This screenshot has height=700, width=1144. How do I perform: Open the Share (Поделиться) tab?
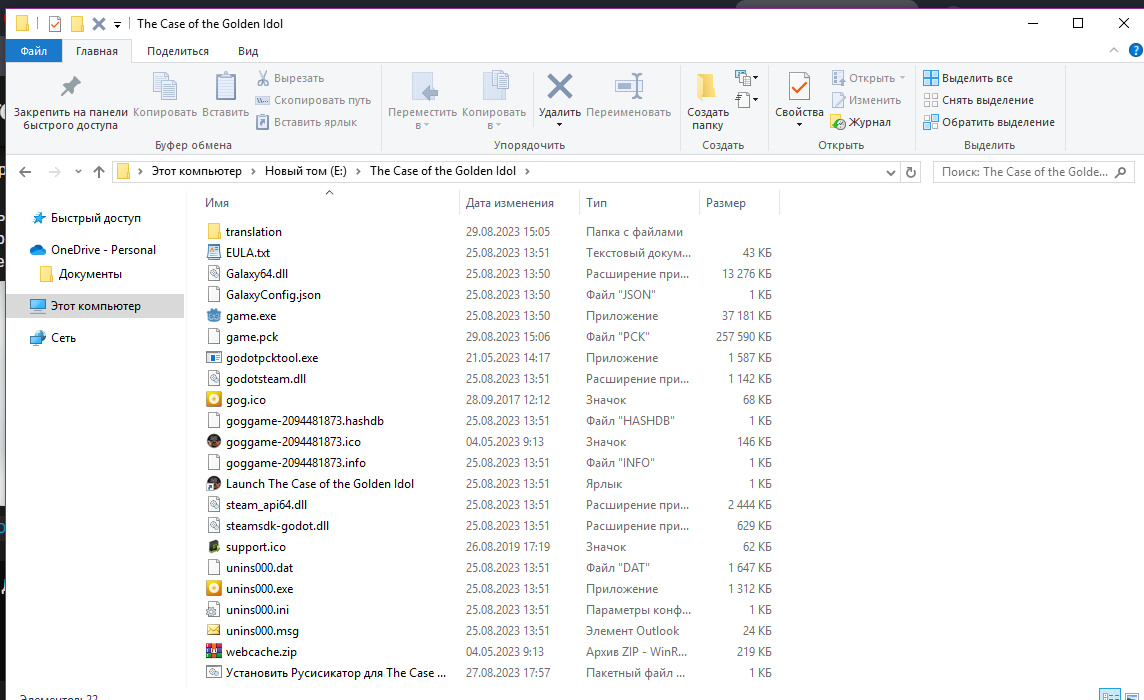pyautogui.click(x=178, y=51)
